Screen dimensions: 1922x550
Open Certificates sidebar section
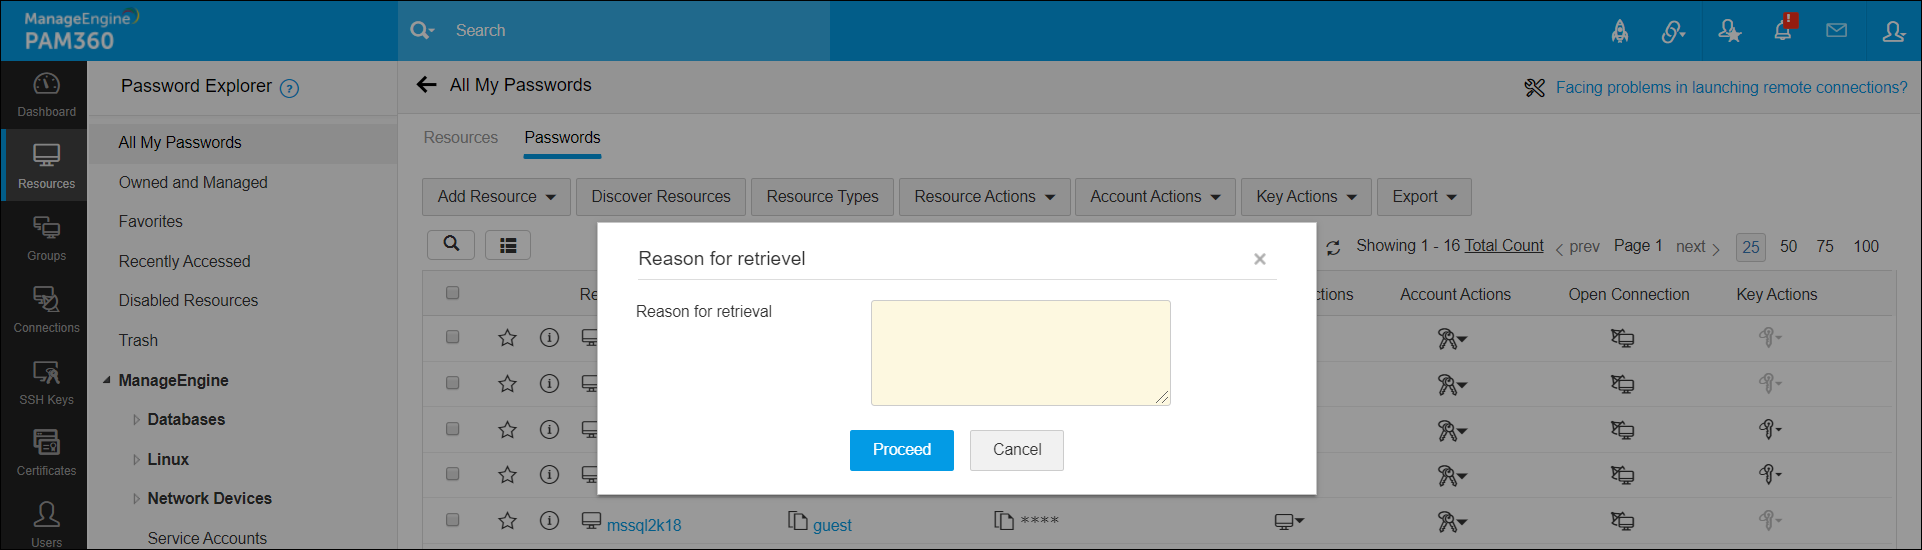click(46, 453)
